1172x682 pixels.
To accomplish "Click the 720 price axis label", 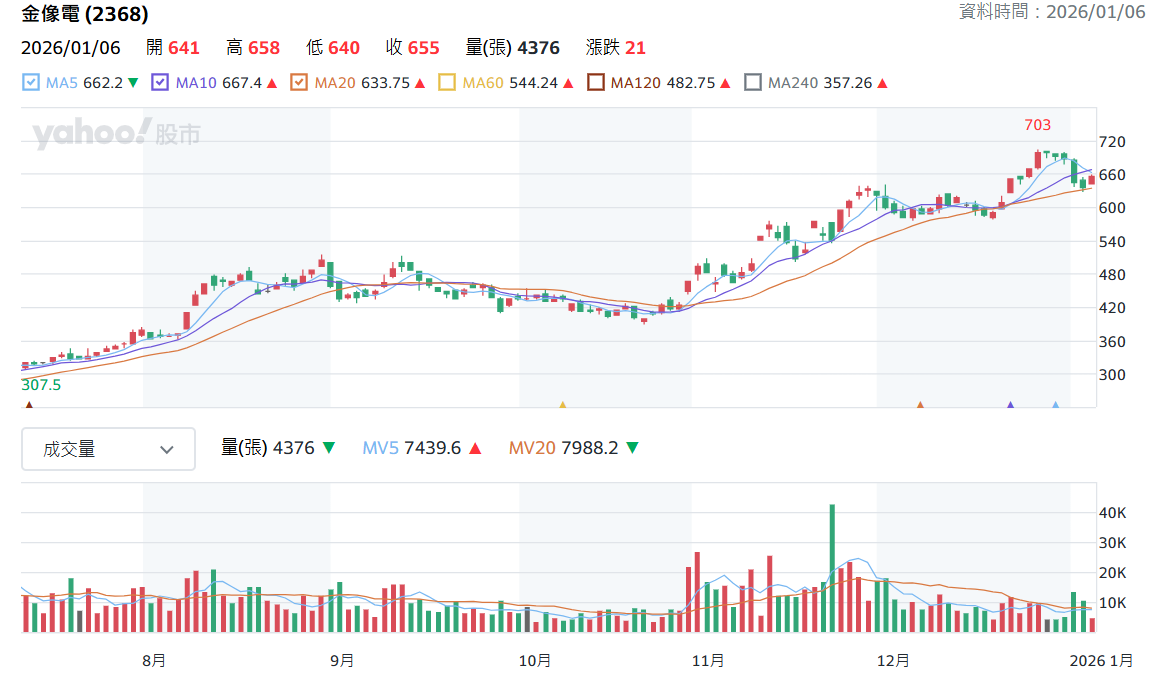I will point(1112,142).
